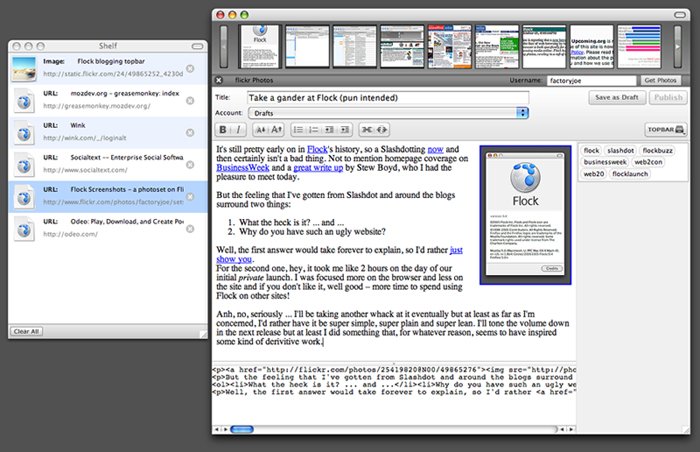Click the slashdot tag
This screenshot has width=700, height=452.
(620, 151)
